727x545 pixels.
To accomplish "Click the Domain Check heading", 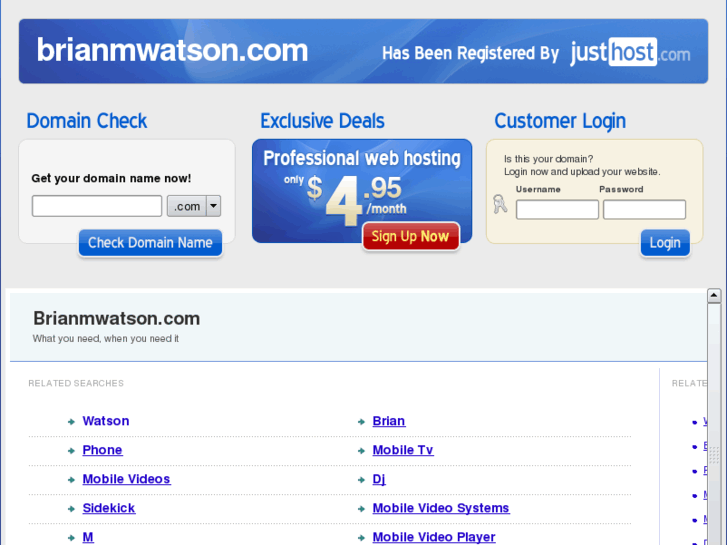I will [x=87, y=121].
